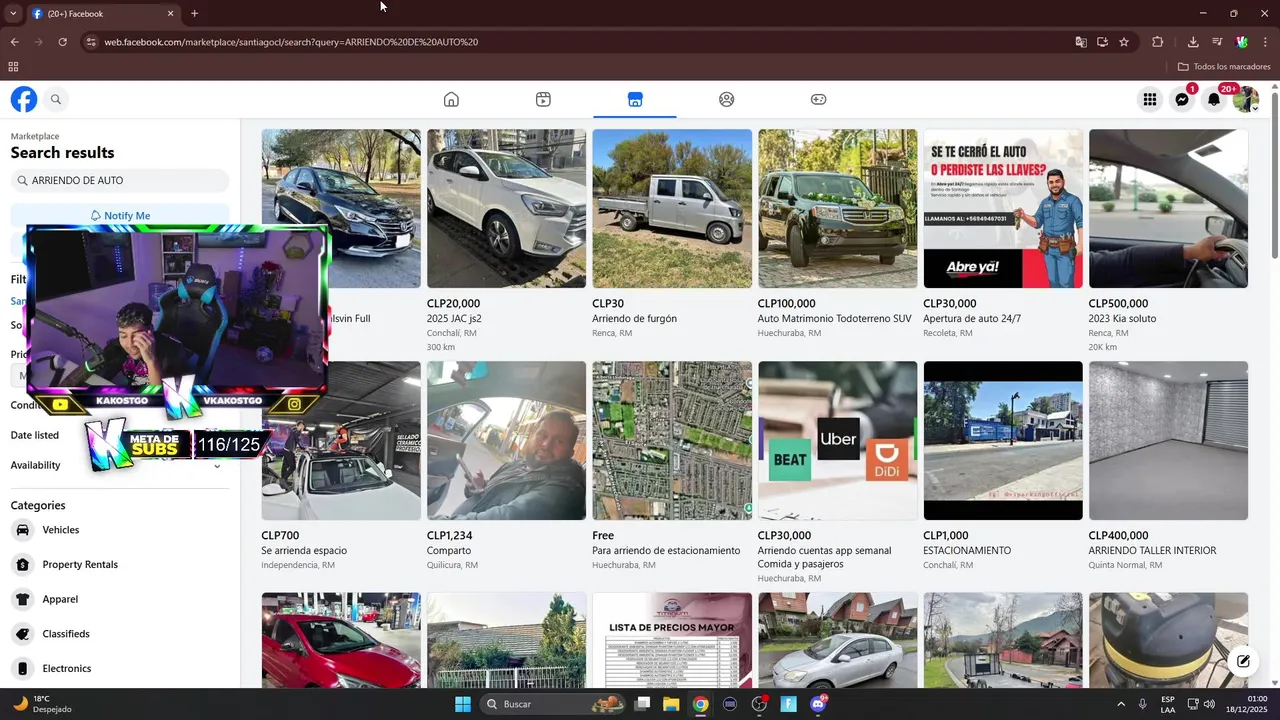Bookmark this page with the star icon

point(1124,42)
